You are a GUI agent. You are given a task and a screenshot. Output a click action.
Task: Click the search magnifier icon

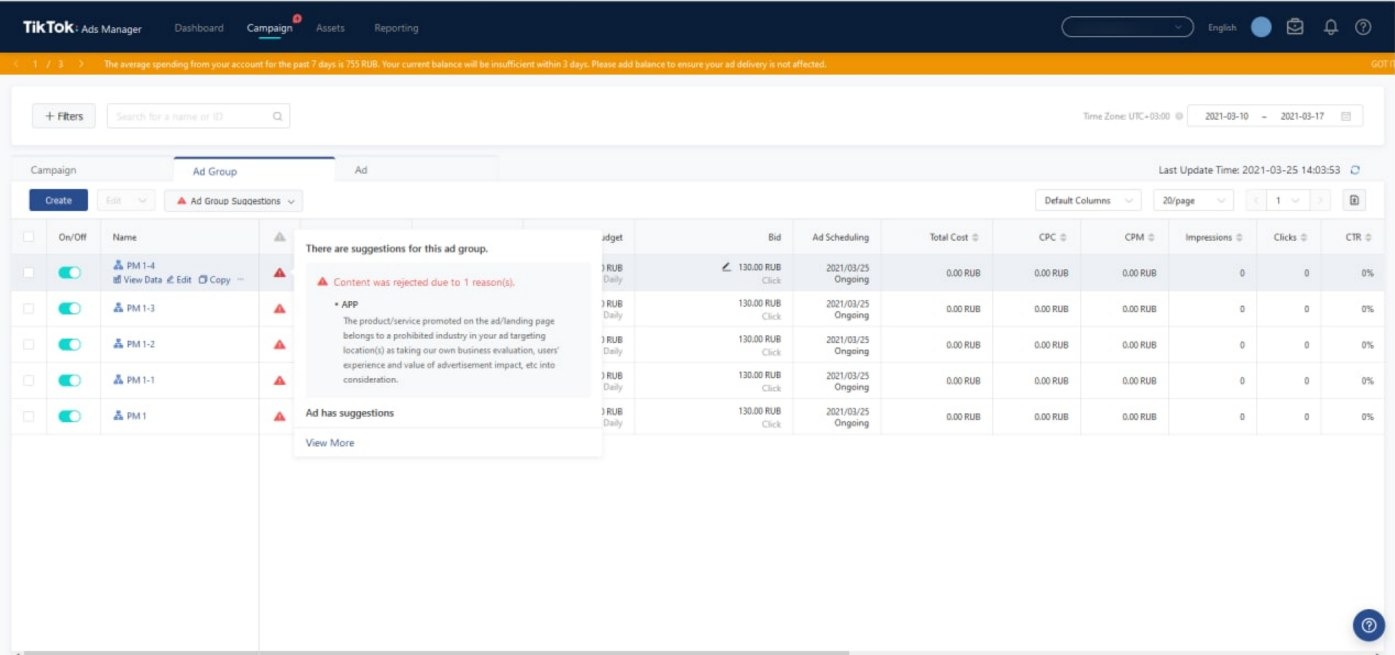click(278, 116)
